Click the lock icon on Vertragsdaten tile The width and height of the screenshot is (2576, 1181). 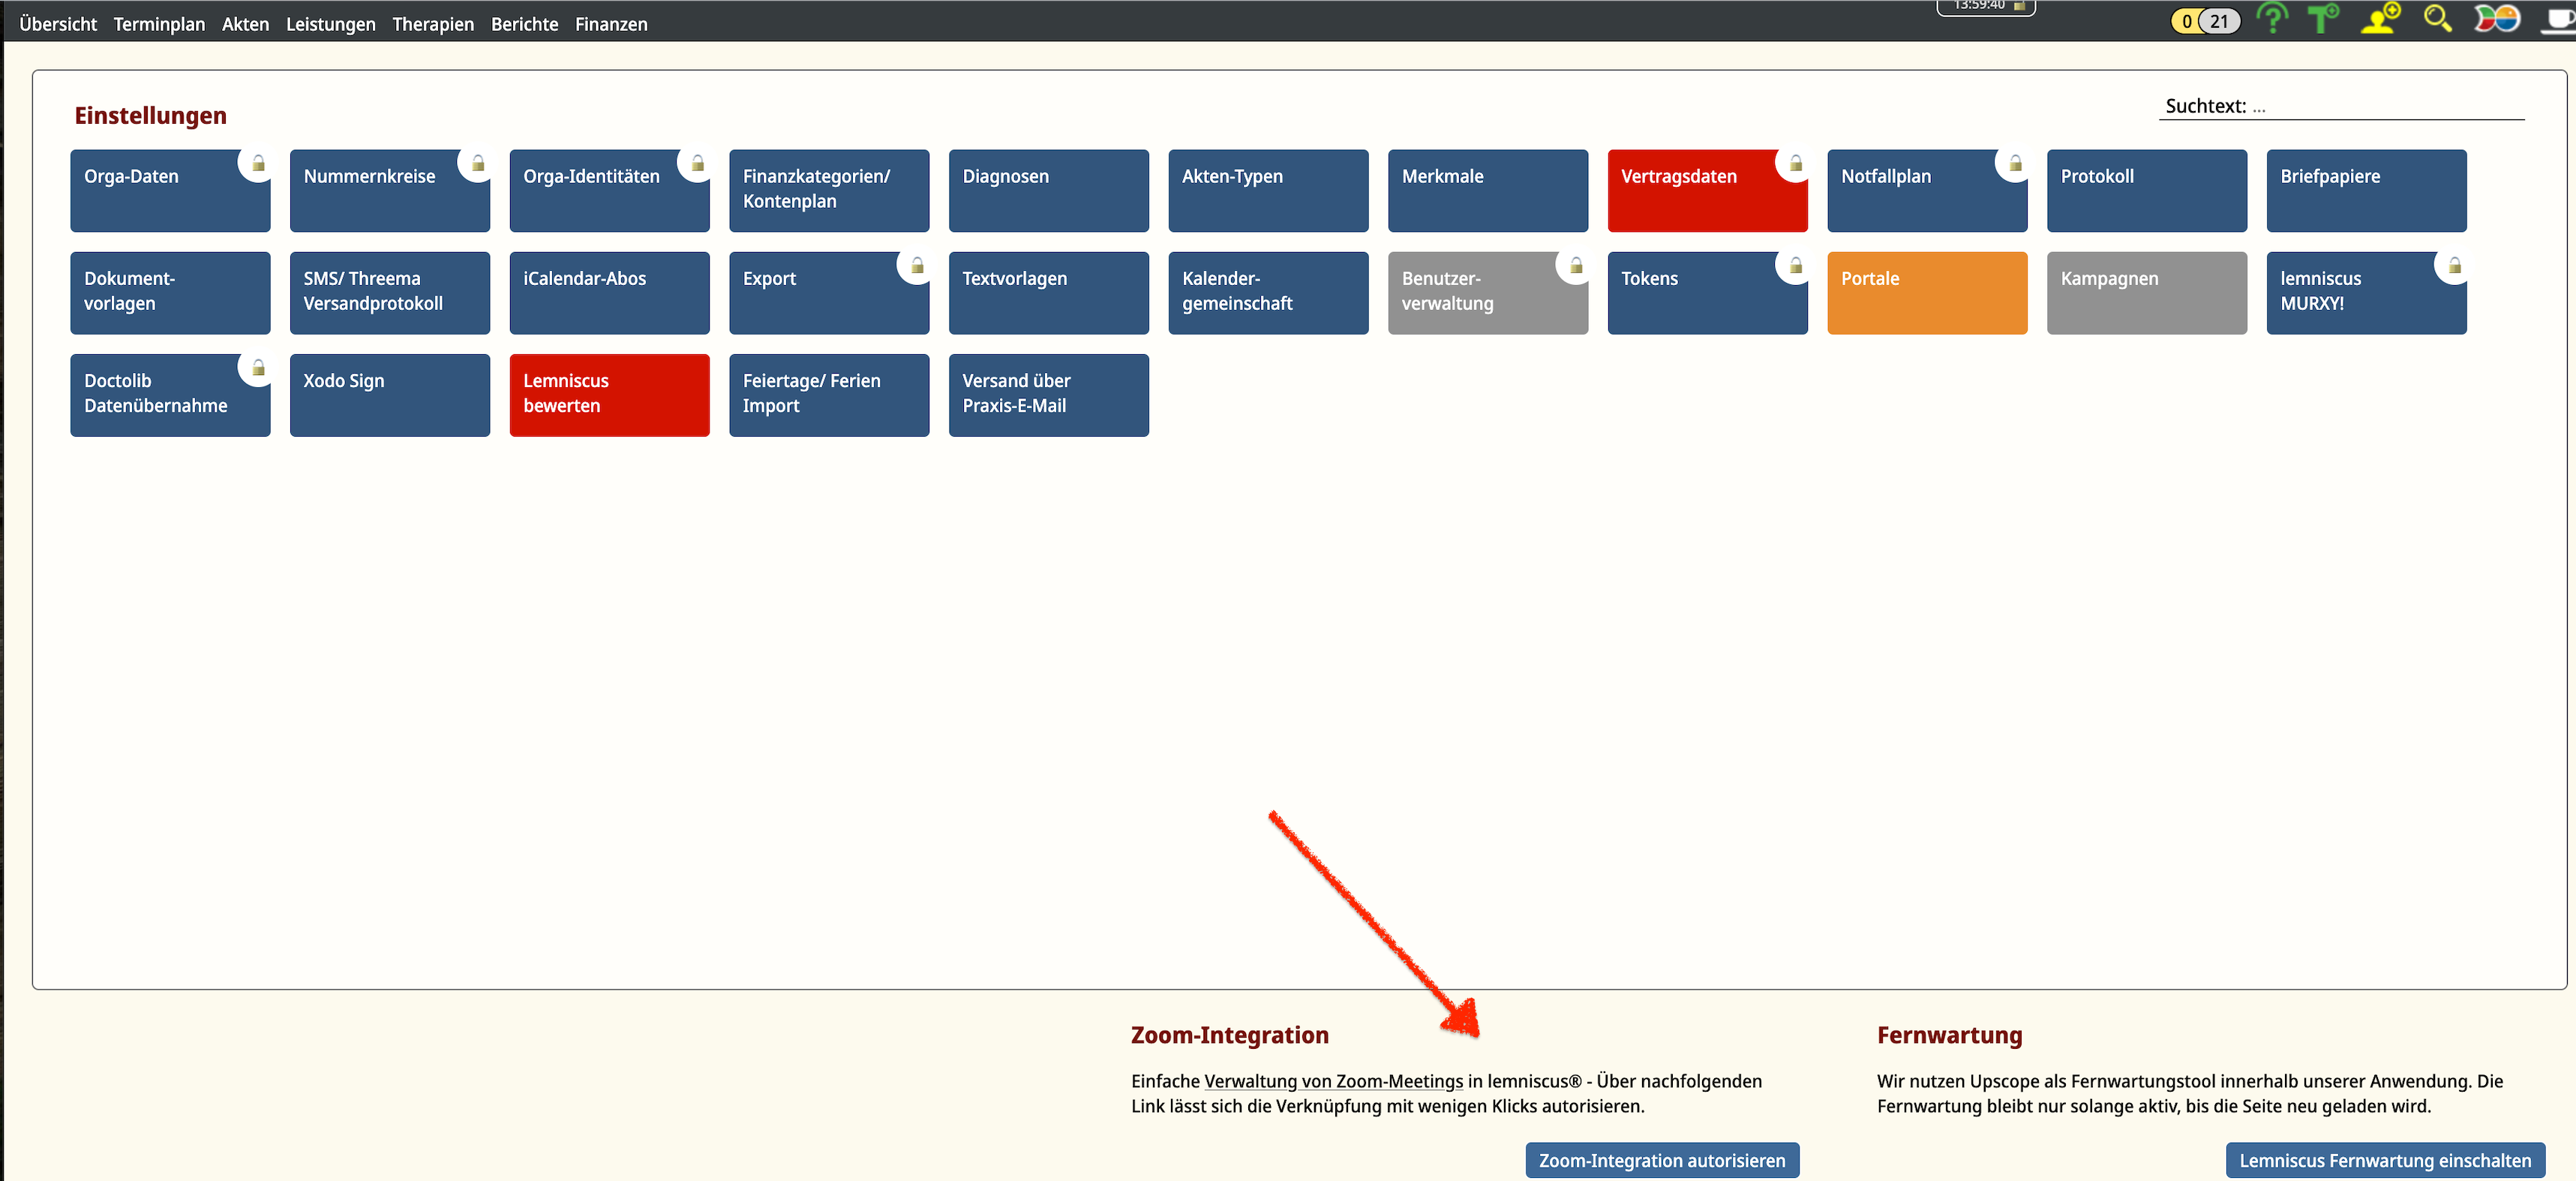coord(1795,163)
